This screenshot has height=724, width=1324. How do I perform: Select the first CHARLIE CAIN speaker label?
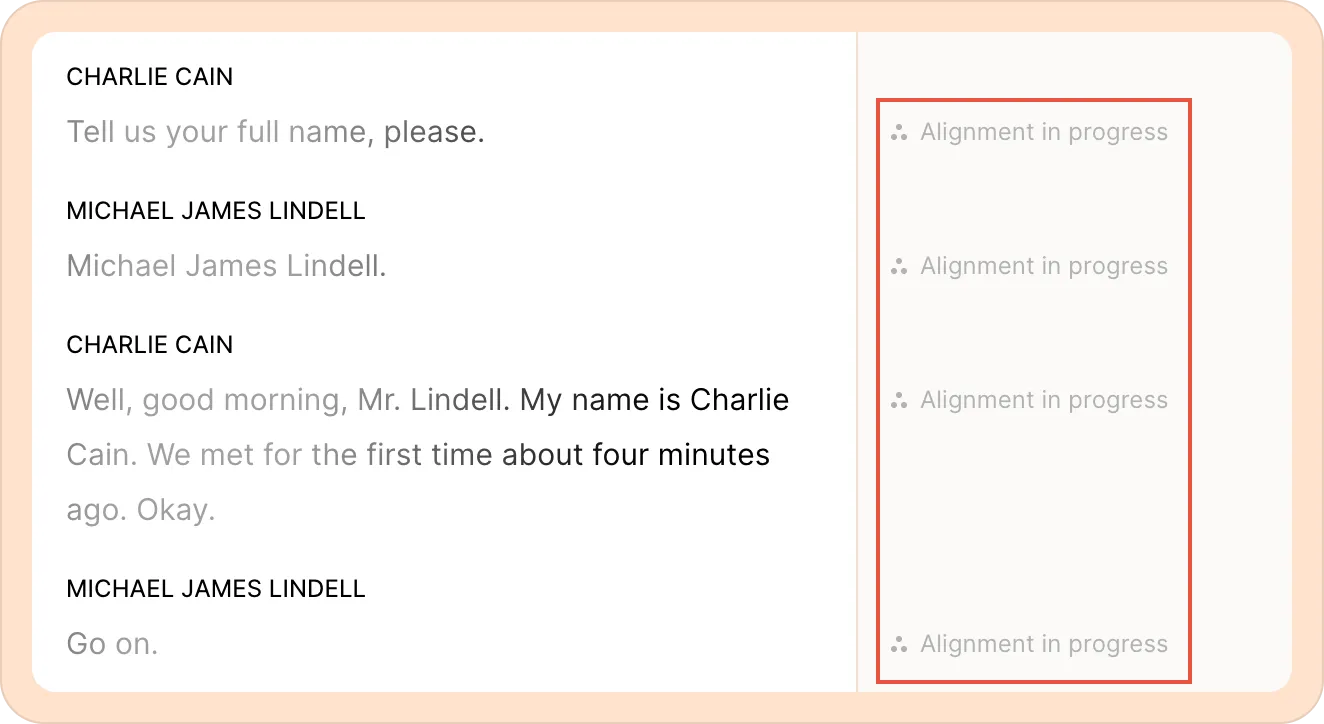click(x=150, y=77)
